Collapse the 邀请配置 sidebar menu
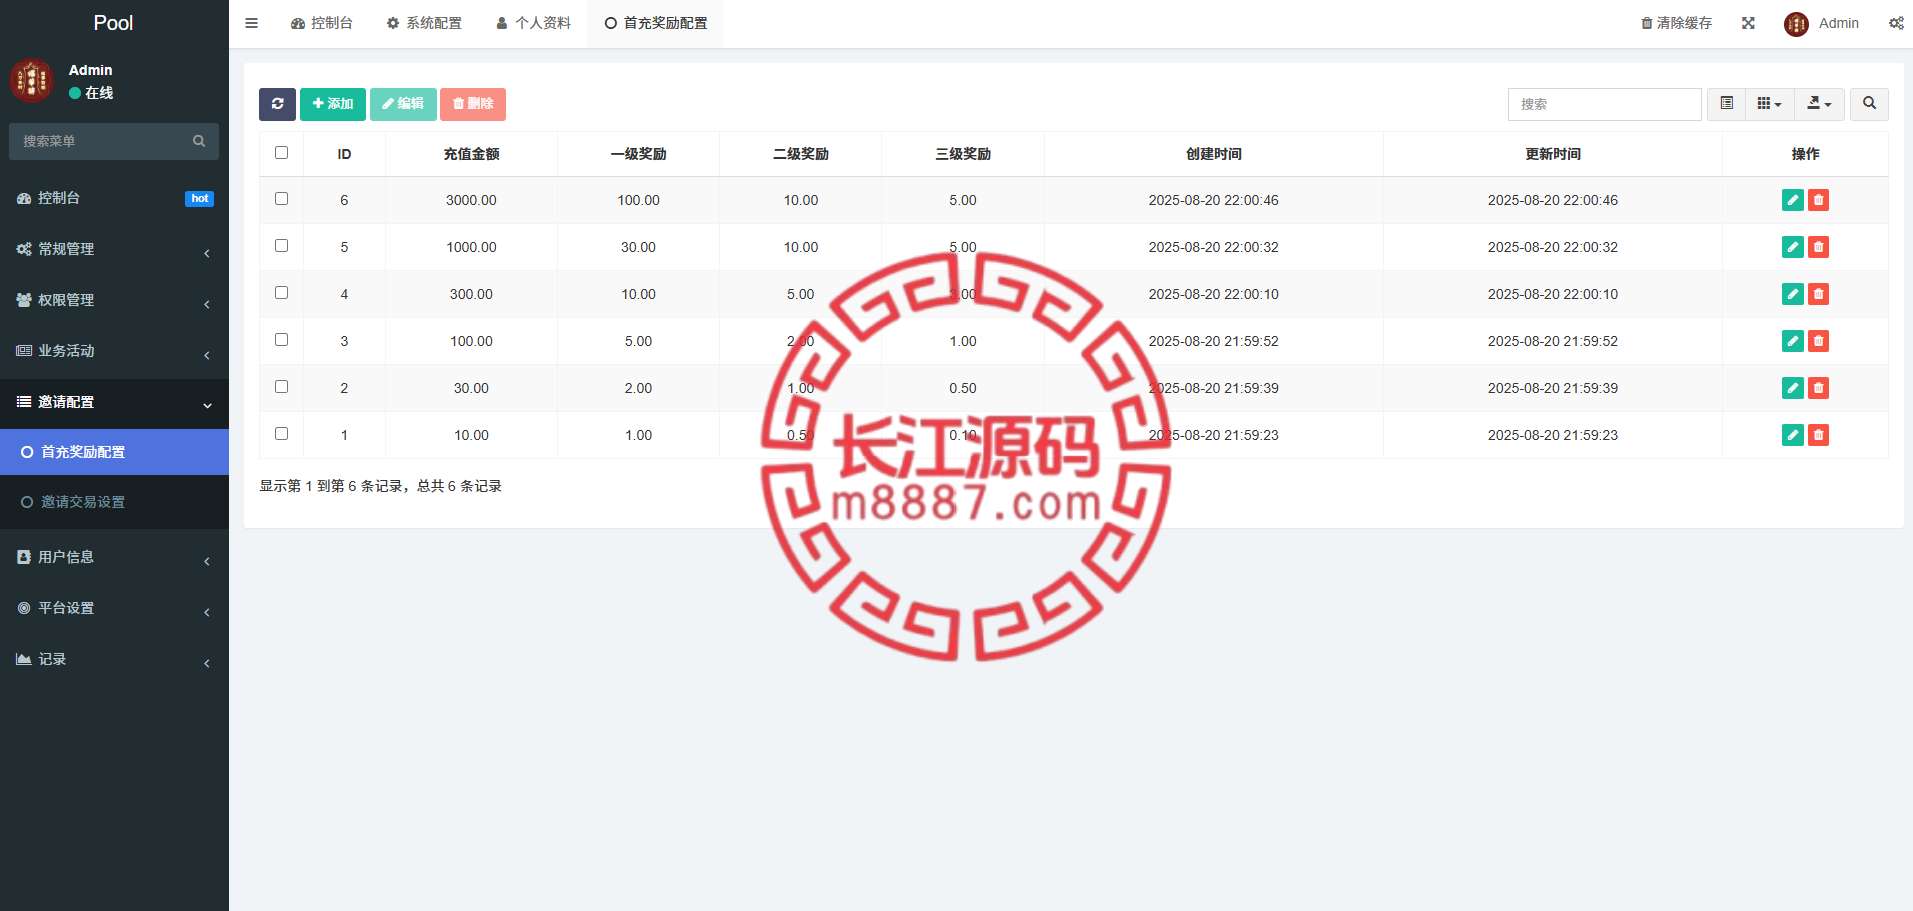Image resolution: width=1913 pixels, height=911 pixels. pyautogui.click(x=114, y=402)
